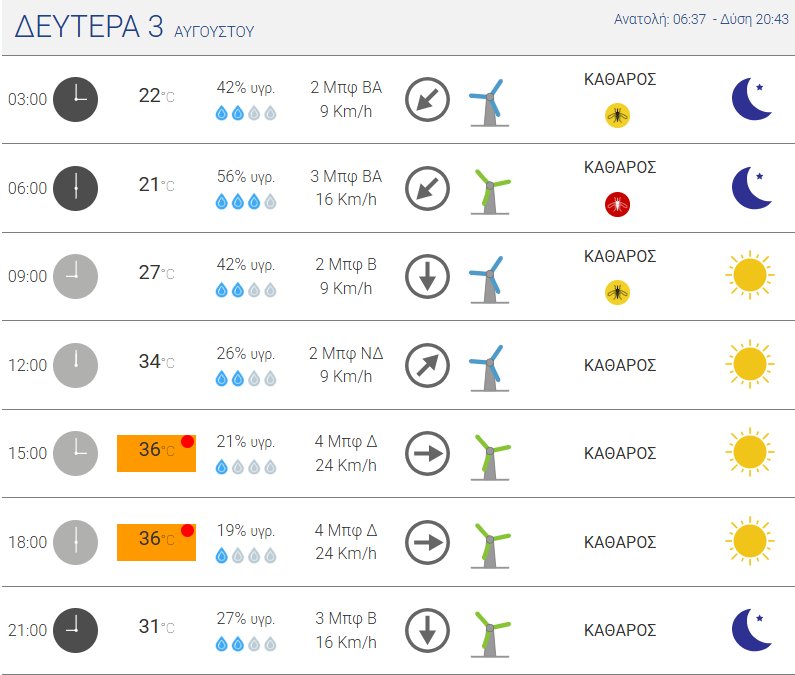The height and width of the screenshot is (675, 795).
Task: Click the crescent moon icon at 03:00
Action: (x=752, y=99)
